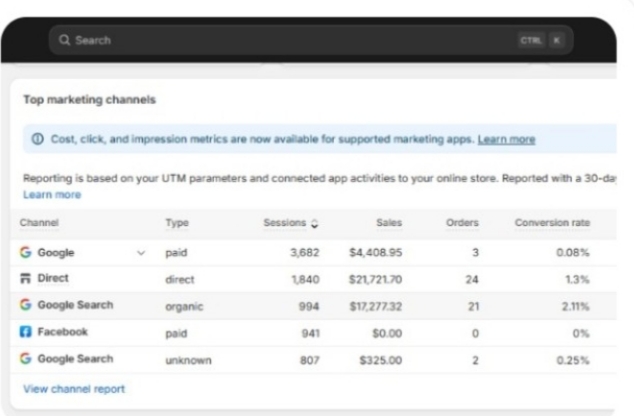Image resolution: width=634 pixels, height=416 pixels.
Task: Click the organic type cell
Action: pyautogui.click(x=184, y=306)
